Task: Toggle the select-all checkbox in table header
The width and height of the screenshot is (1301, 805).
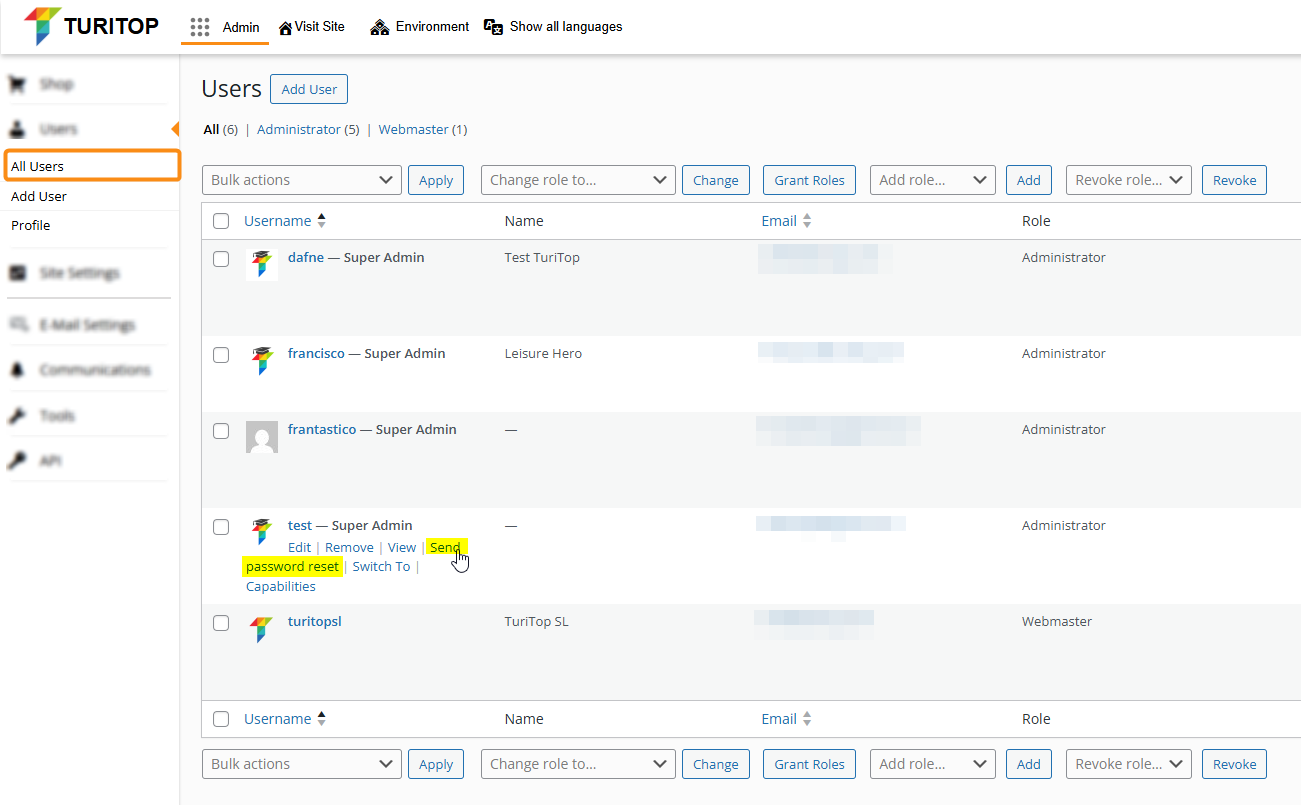Action: [221, 221]
